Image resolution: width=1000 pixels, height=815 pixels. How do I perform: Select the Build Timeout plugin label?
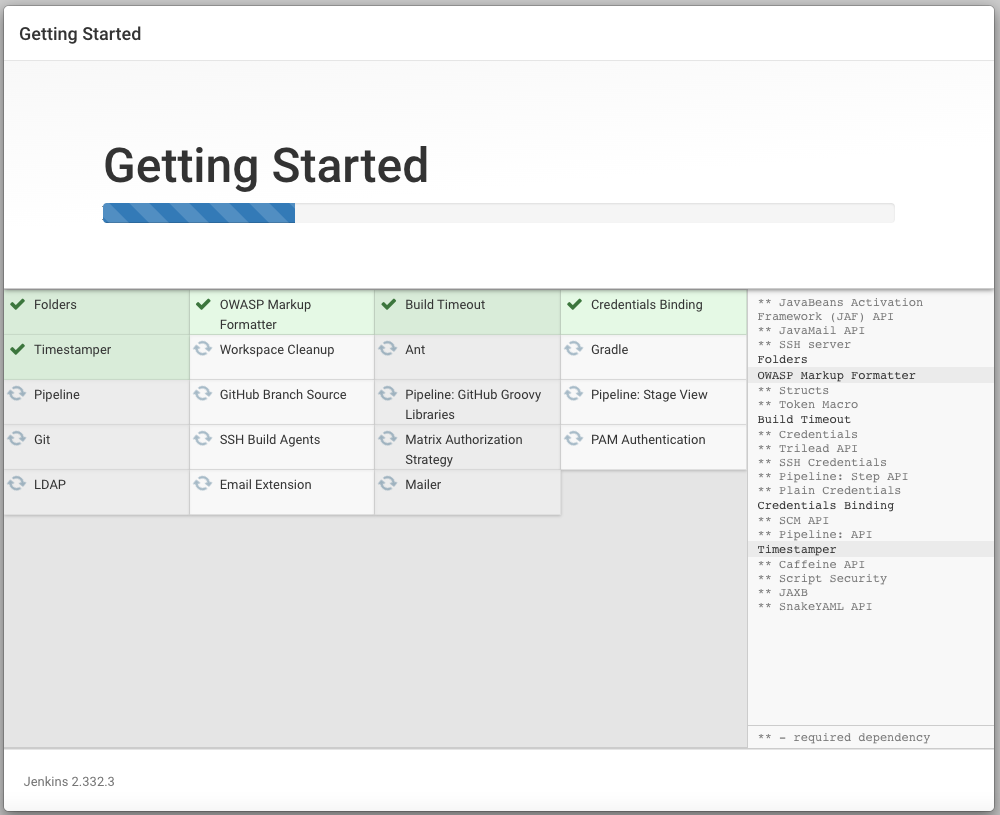(445, 305)
